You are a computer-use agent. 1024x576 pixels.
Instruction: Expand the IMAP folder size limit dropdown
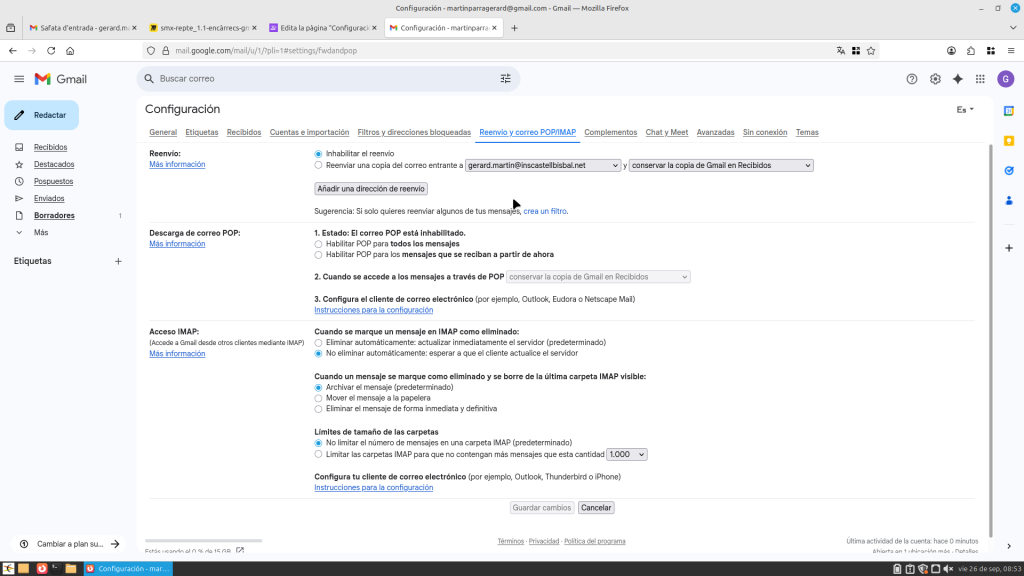(627, 454)
